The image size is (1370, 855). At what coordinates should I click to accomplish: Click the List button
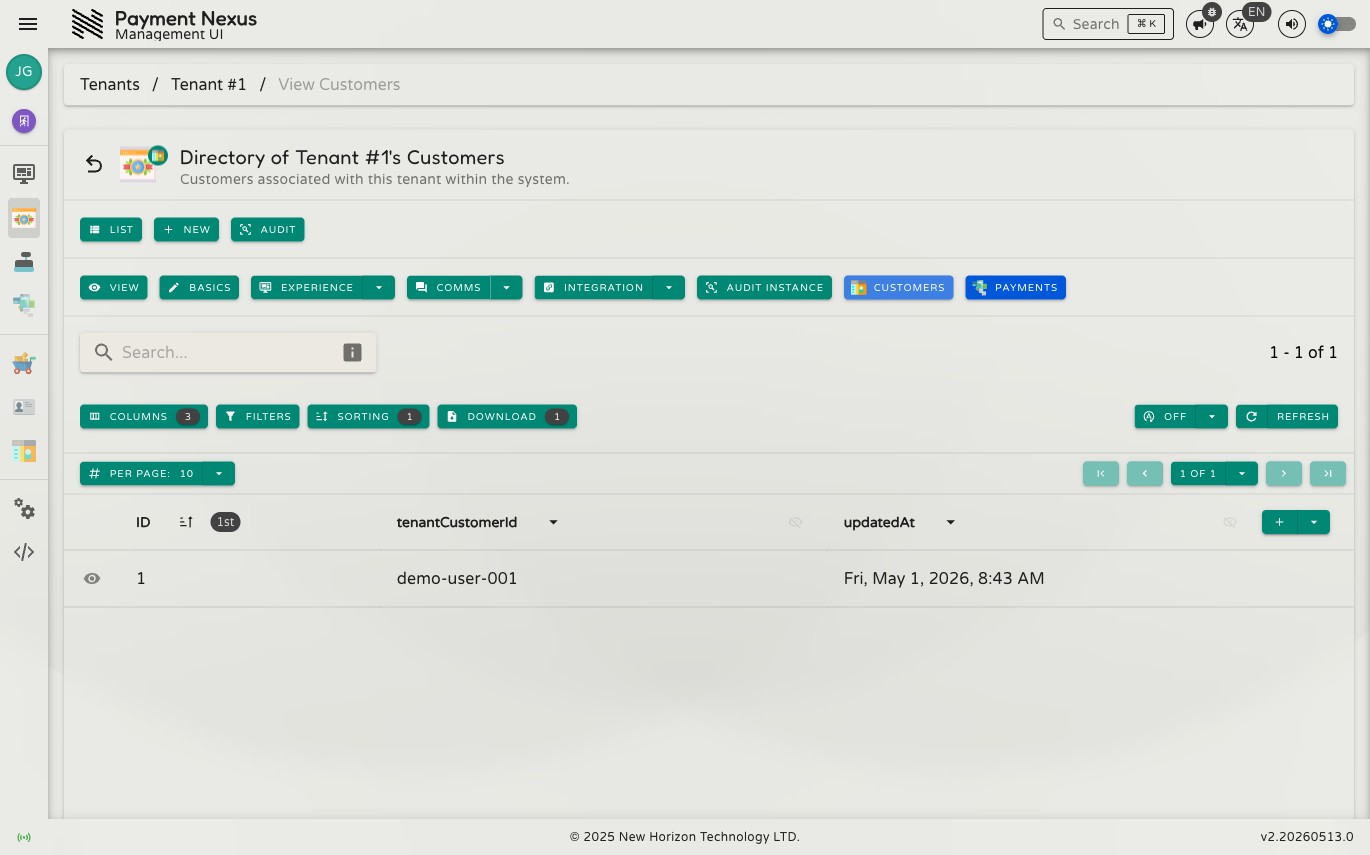(x=111, y=229)
